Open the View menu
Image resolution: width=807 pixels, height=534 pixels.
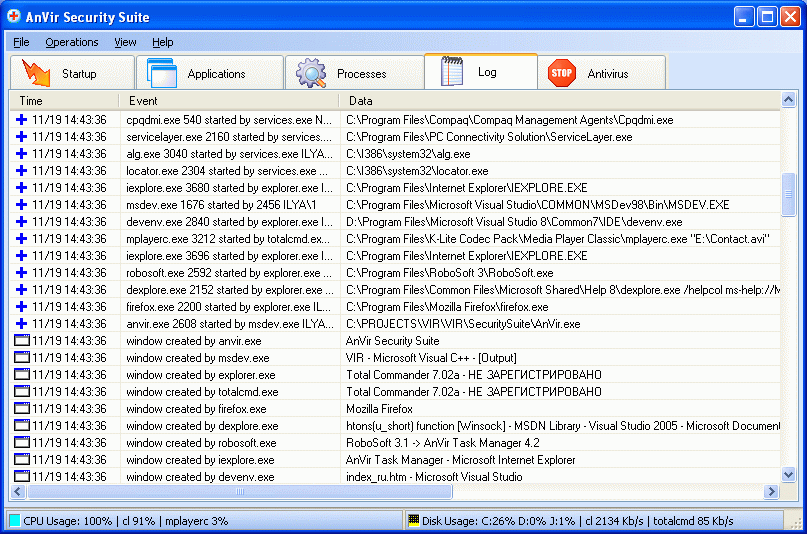(125, 42)
